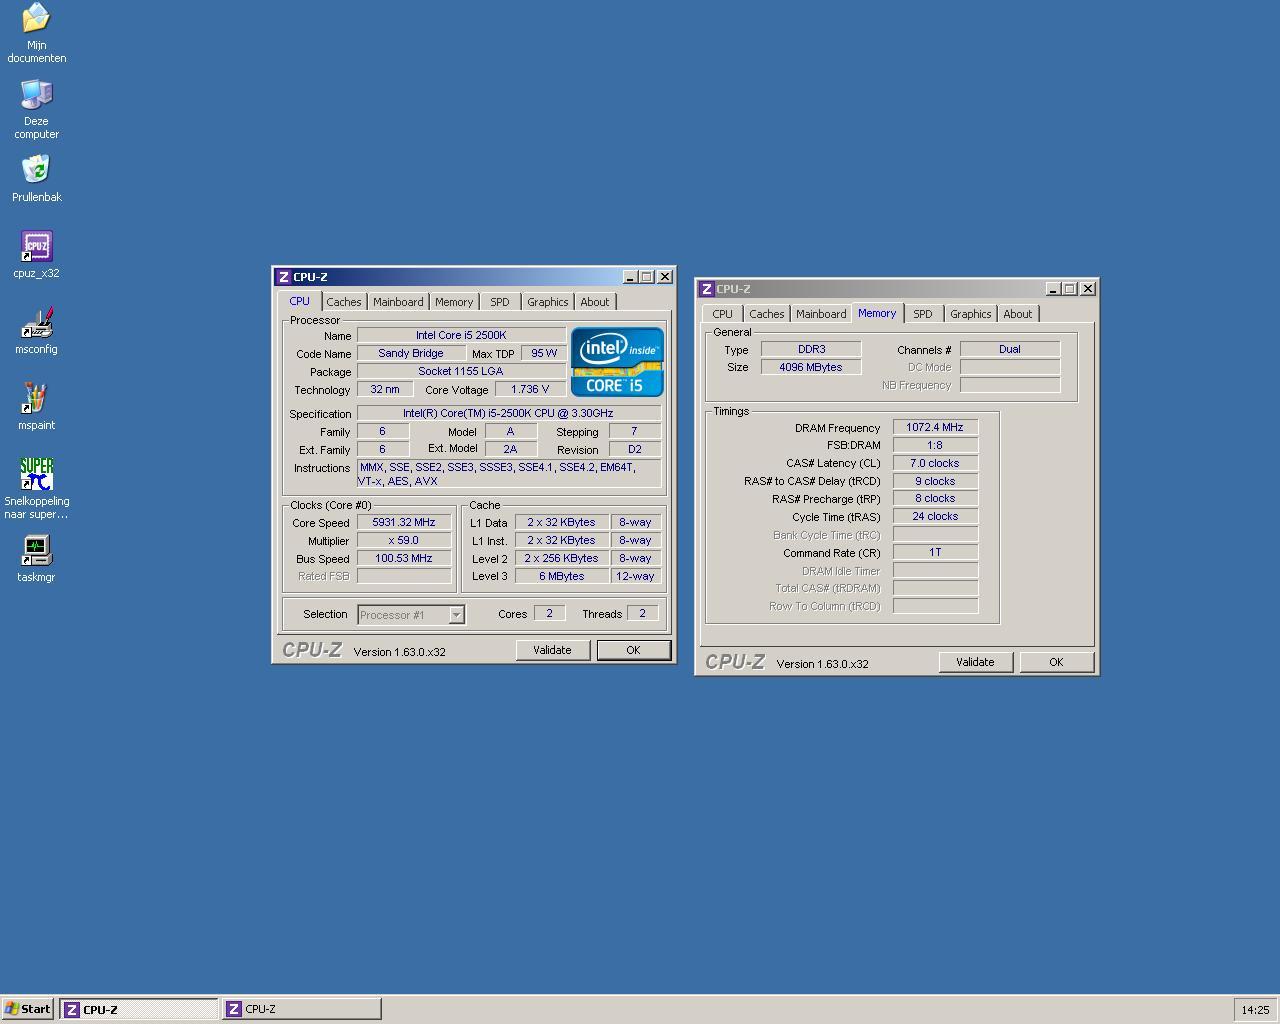
Task: Click Channels # value Dual
Action: (1010, 349)
